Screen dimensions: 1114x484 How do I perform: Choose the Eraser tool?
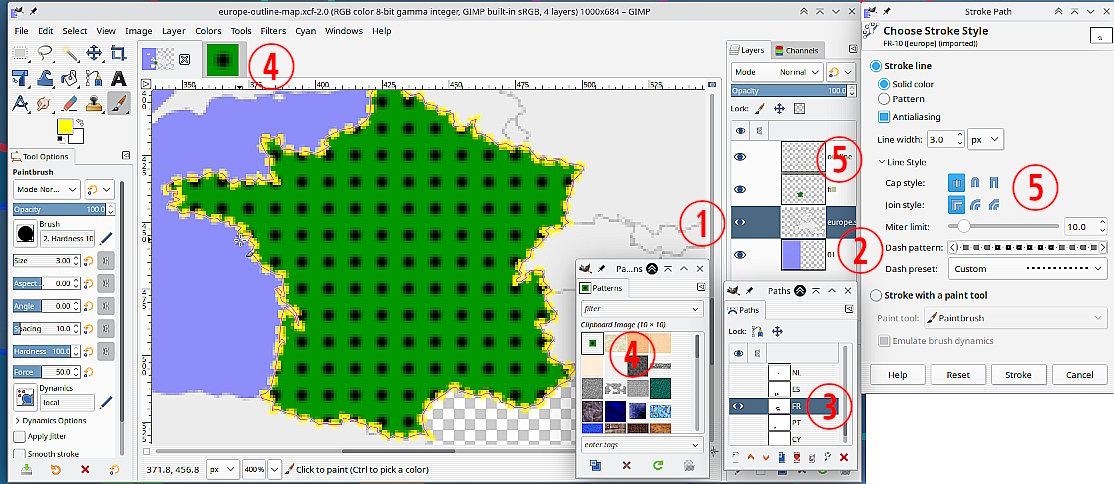[69, 103]
